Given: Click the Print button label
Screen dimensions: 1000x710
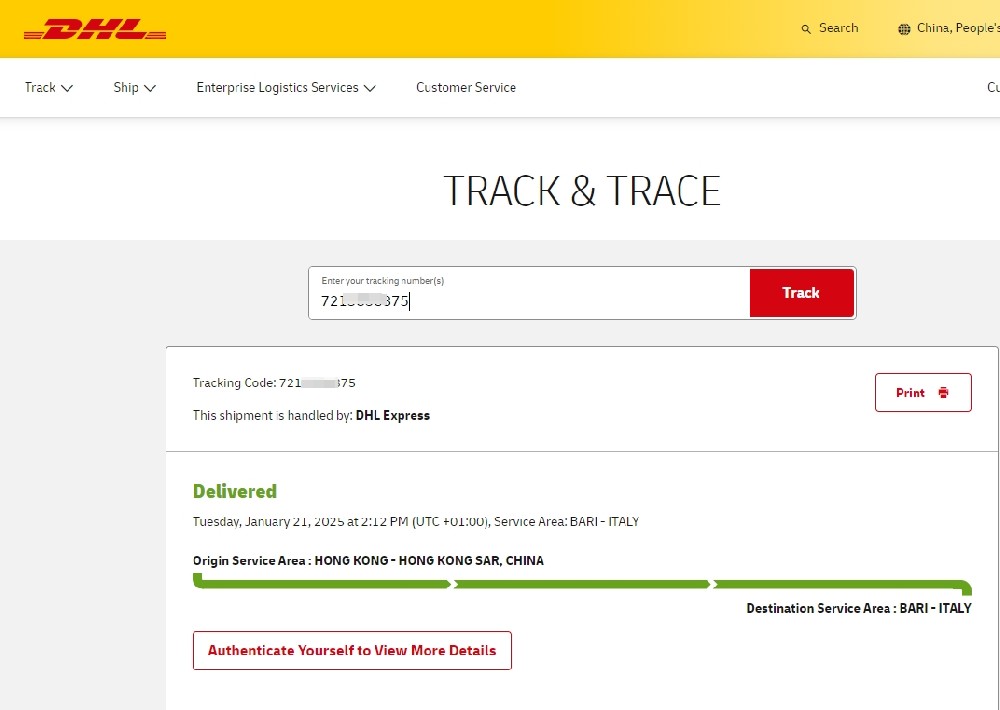Looking at the screenshot, I should (x=910, y=393).
